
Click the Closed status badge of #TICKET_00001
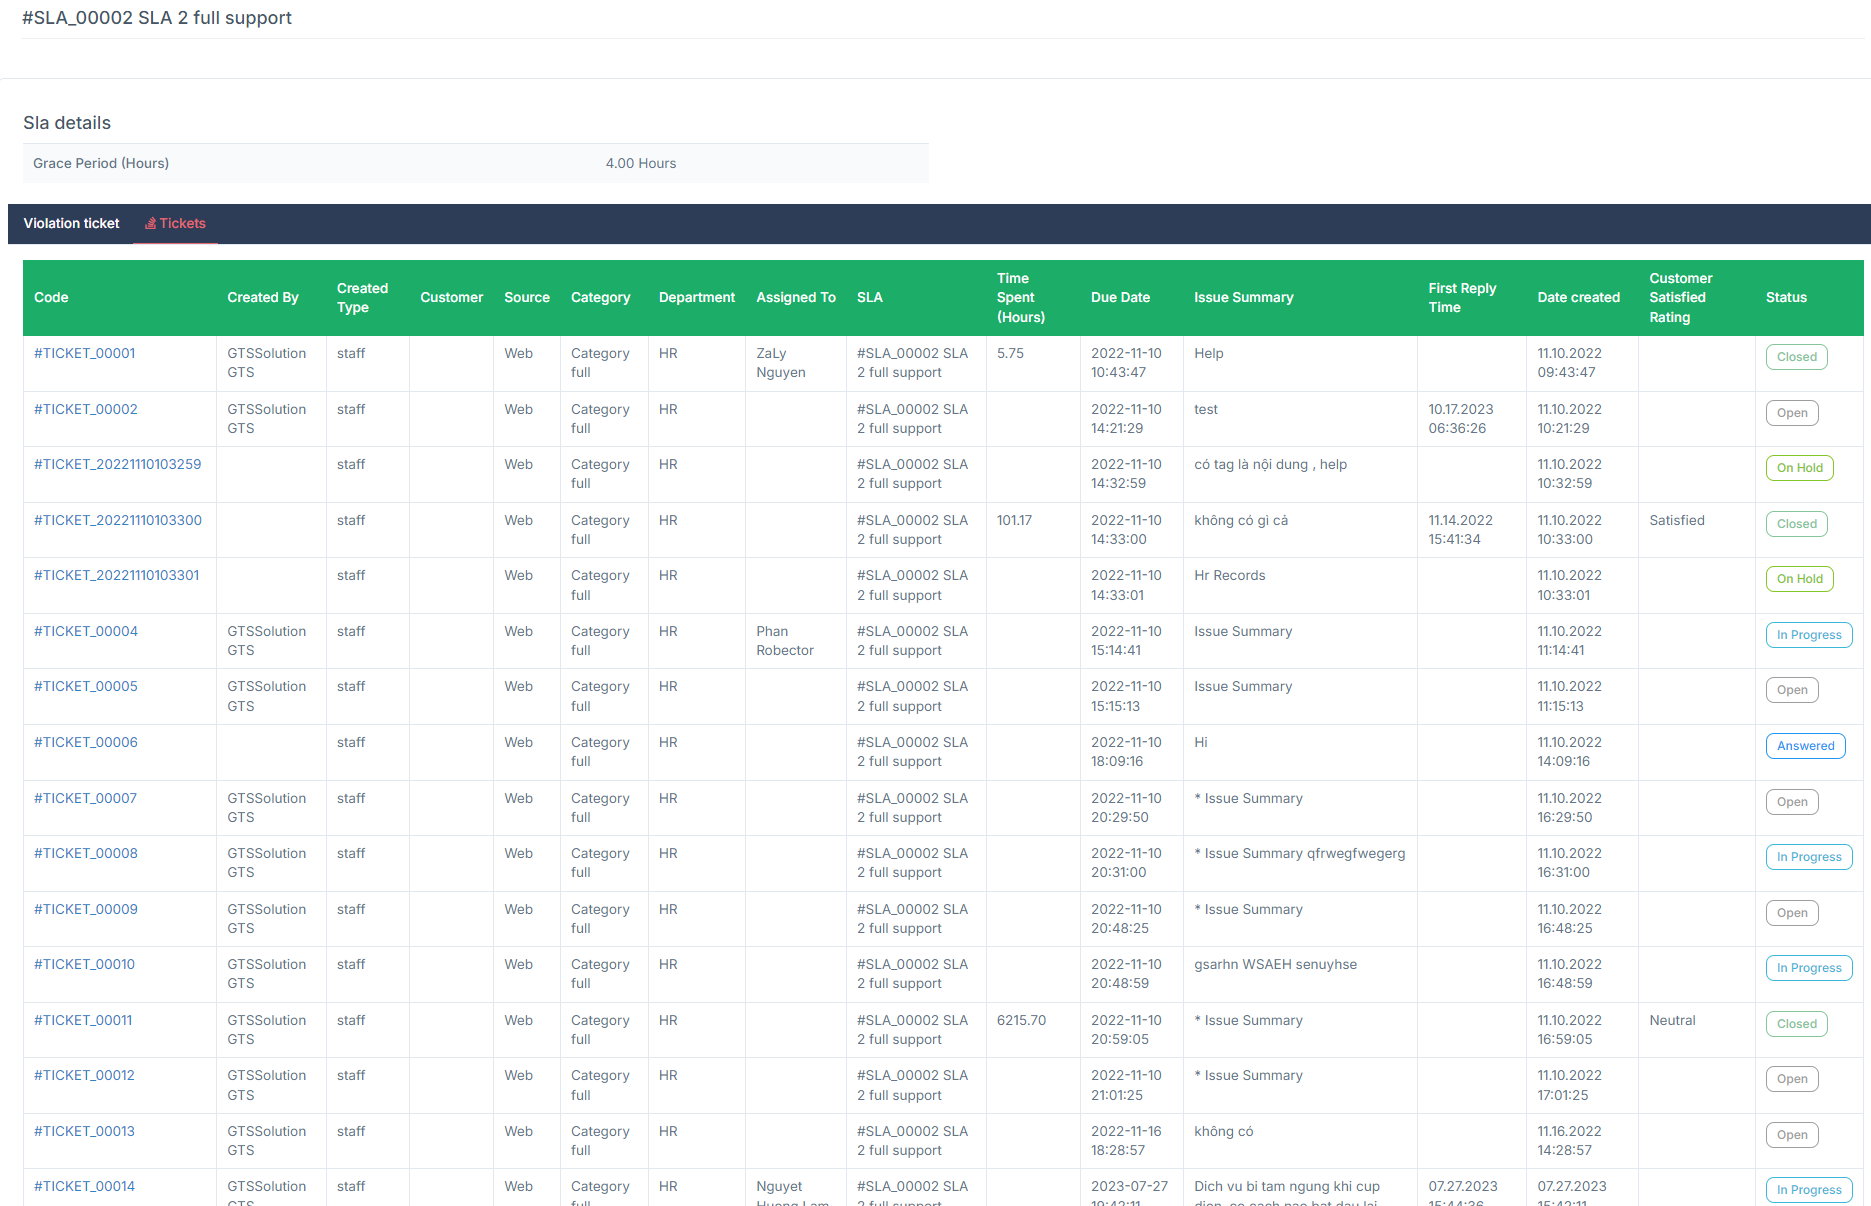pos(1796,357)
